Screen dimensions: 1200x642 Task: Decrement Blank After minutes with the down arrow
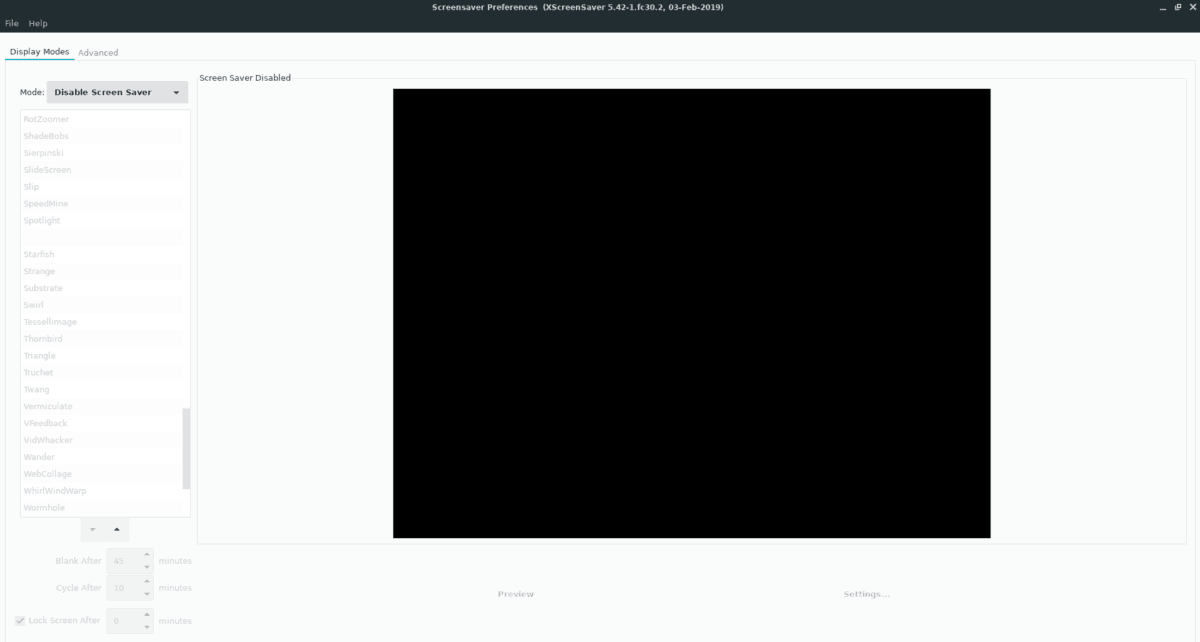(145, 565)
